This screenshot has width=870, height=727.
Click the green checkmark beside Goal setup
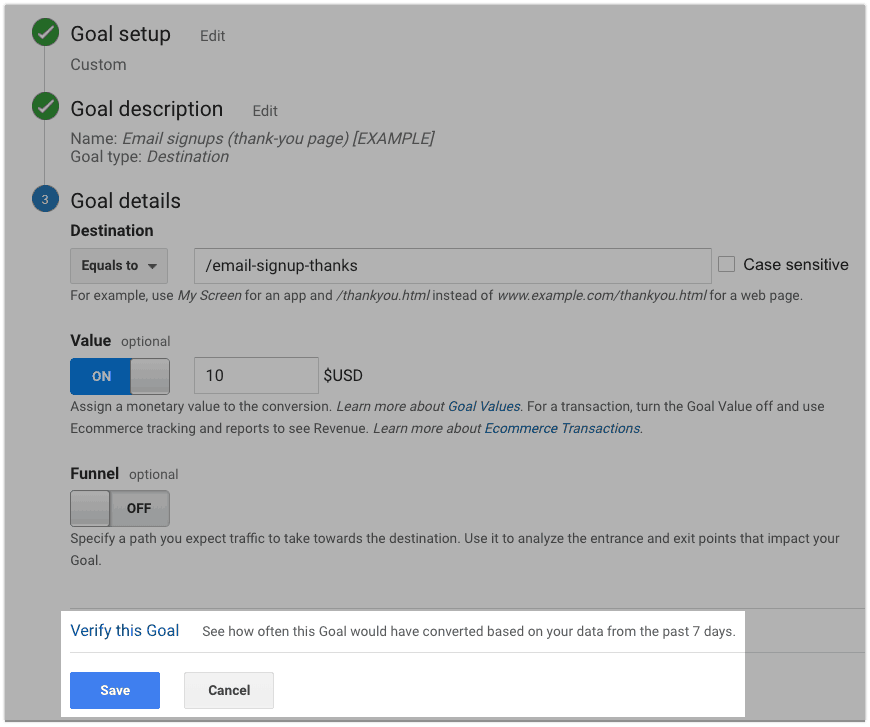[45, 32]
